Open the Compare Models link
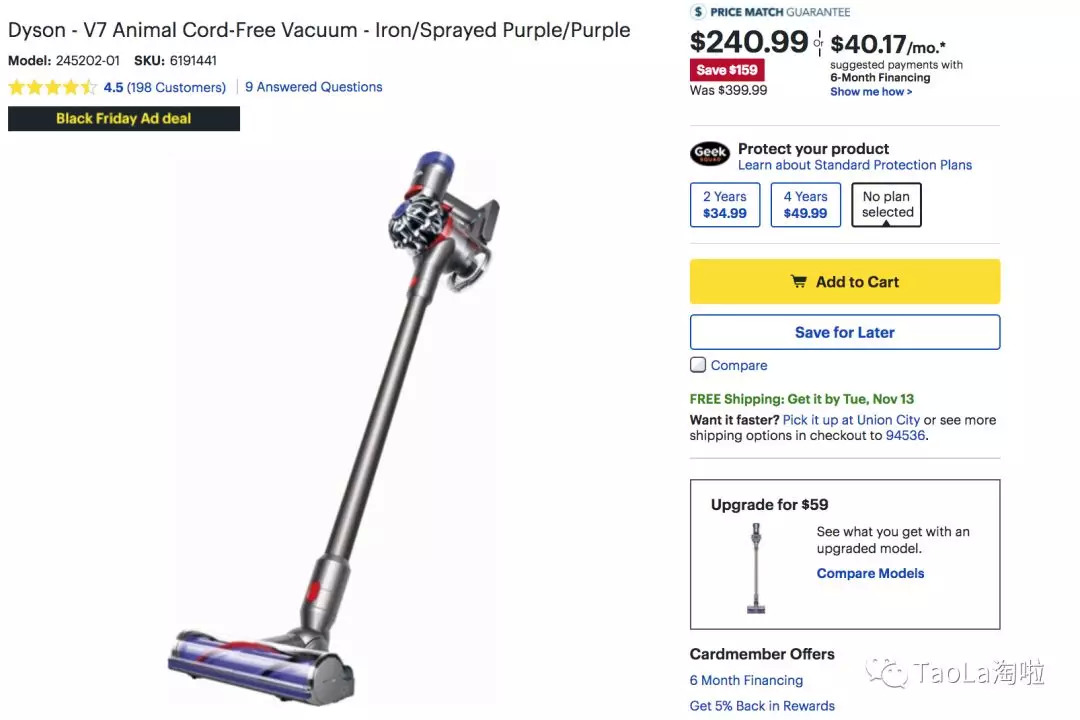Viewport: 1080px width, 720px height. tap(871, 573)
